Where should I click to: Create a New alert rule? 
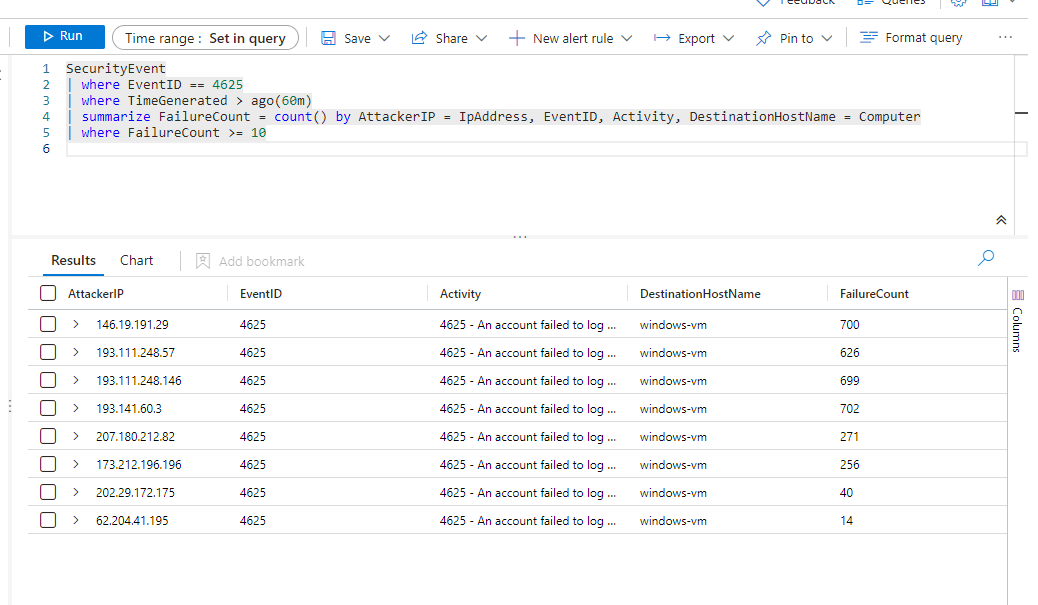570,37
